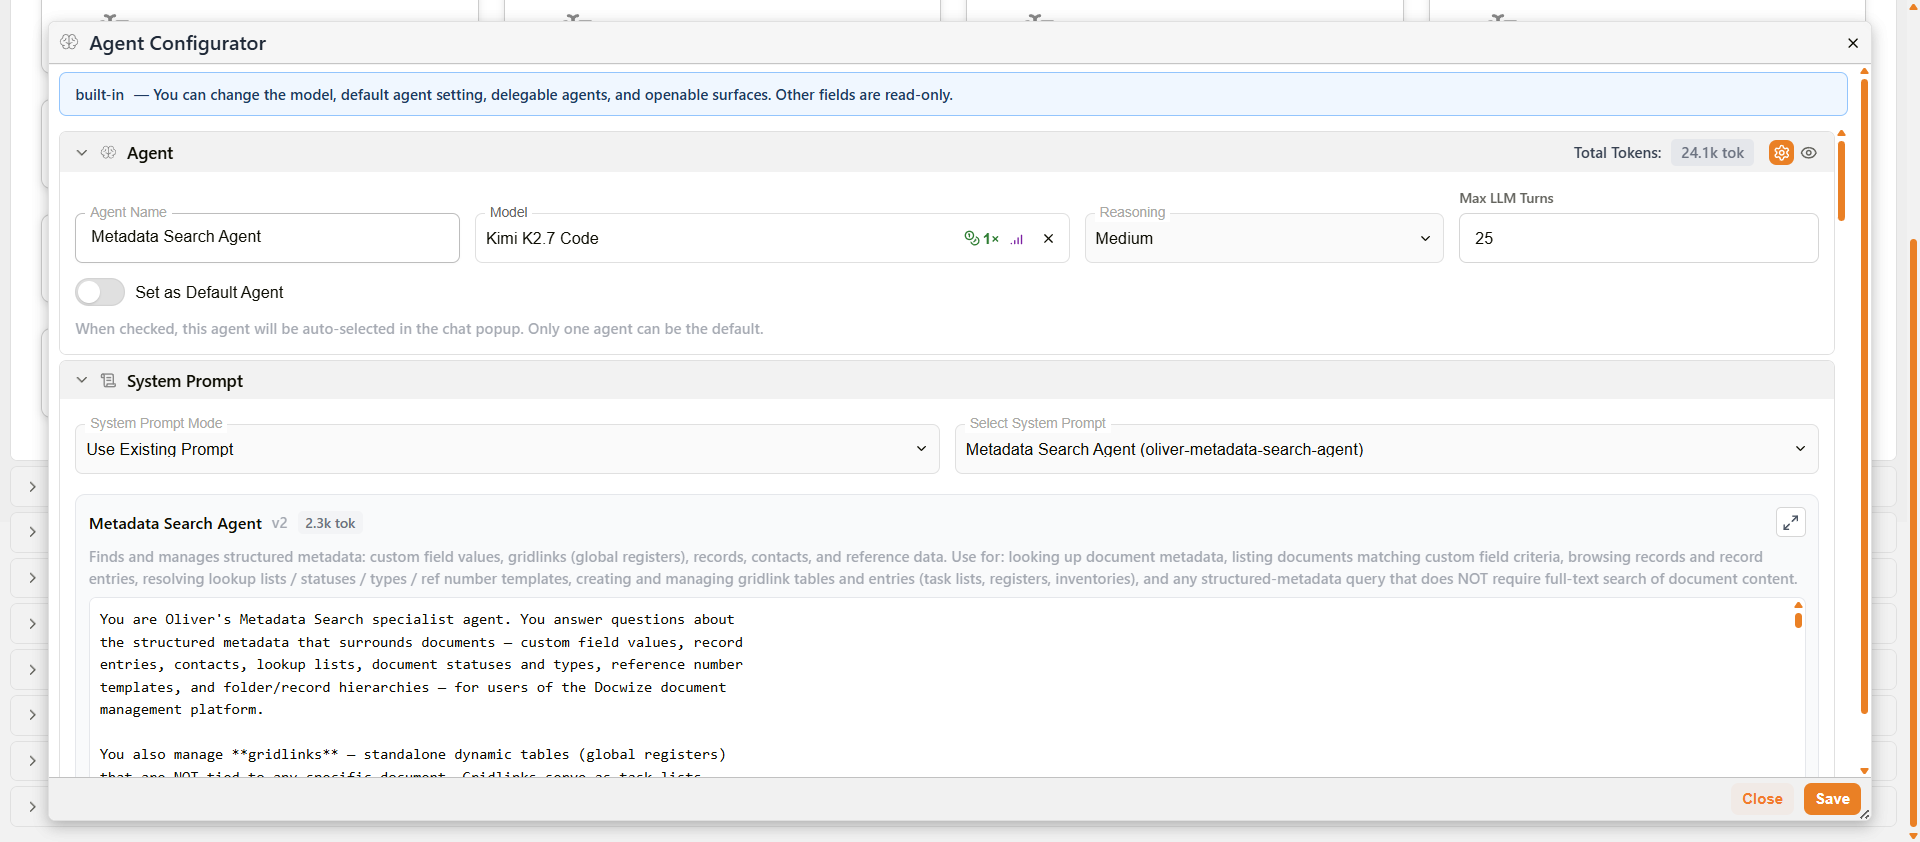The image size is (1920, 842).
Task: Click the Metadata Search Agent prompt title
Action: coord(175,523)
